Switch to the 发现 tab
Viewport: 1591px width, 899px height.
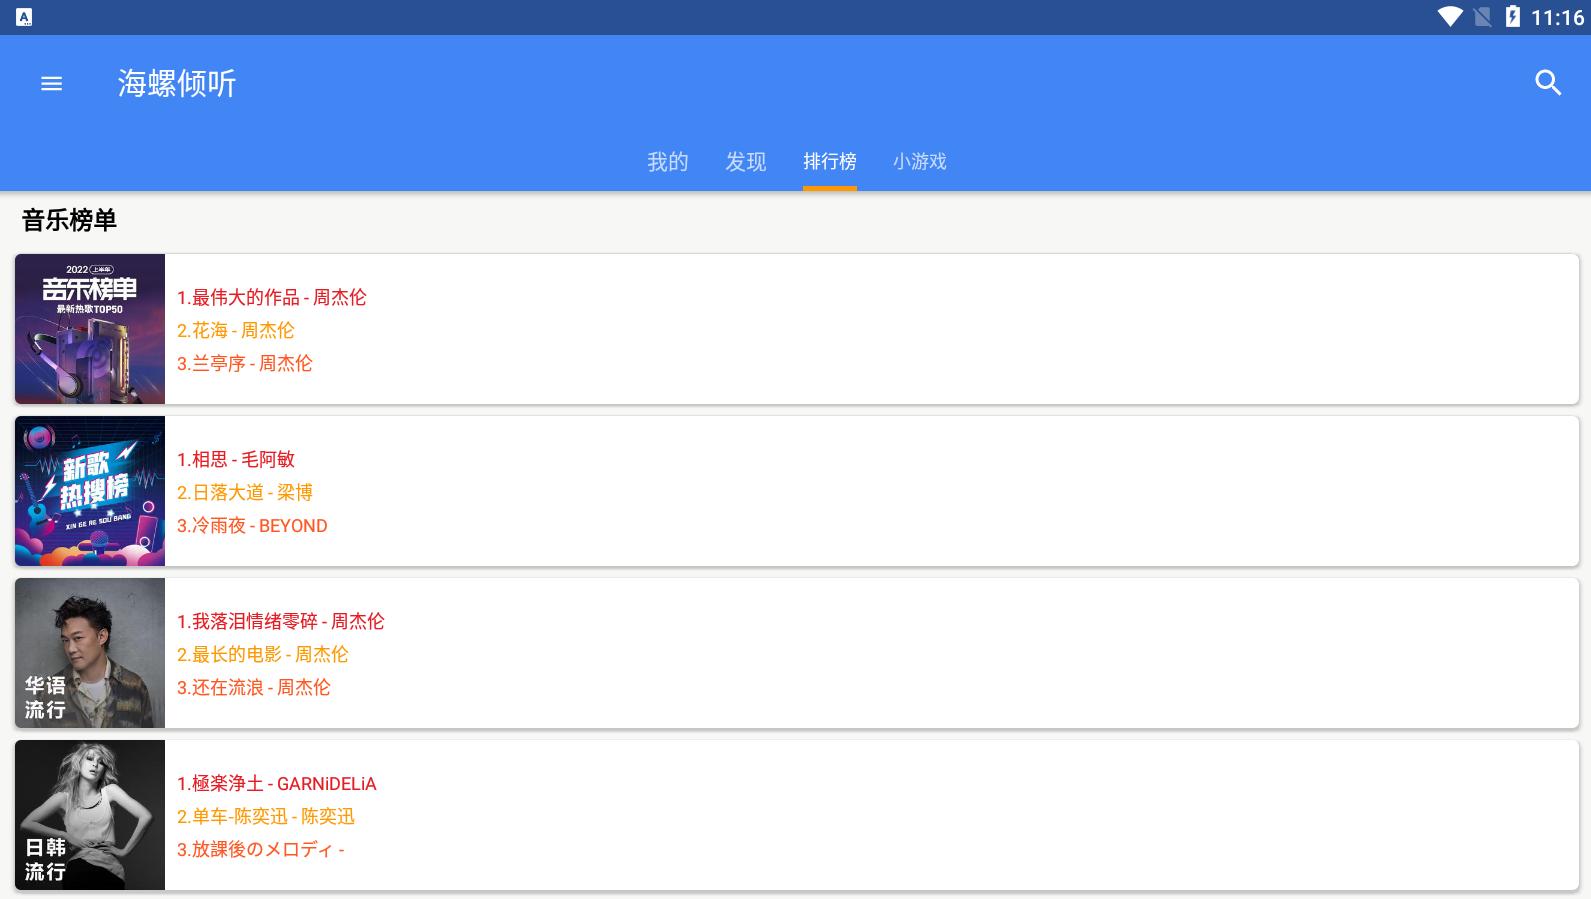tap(745, 162)
